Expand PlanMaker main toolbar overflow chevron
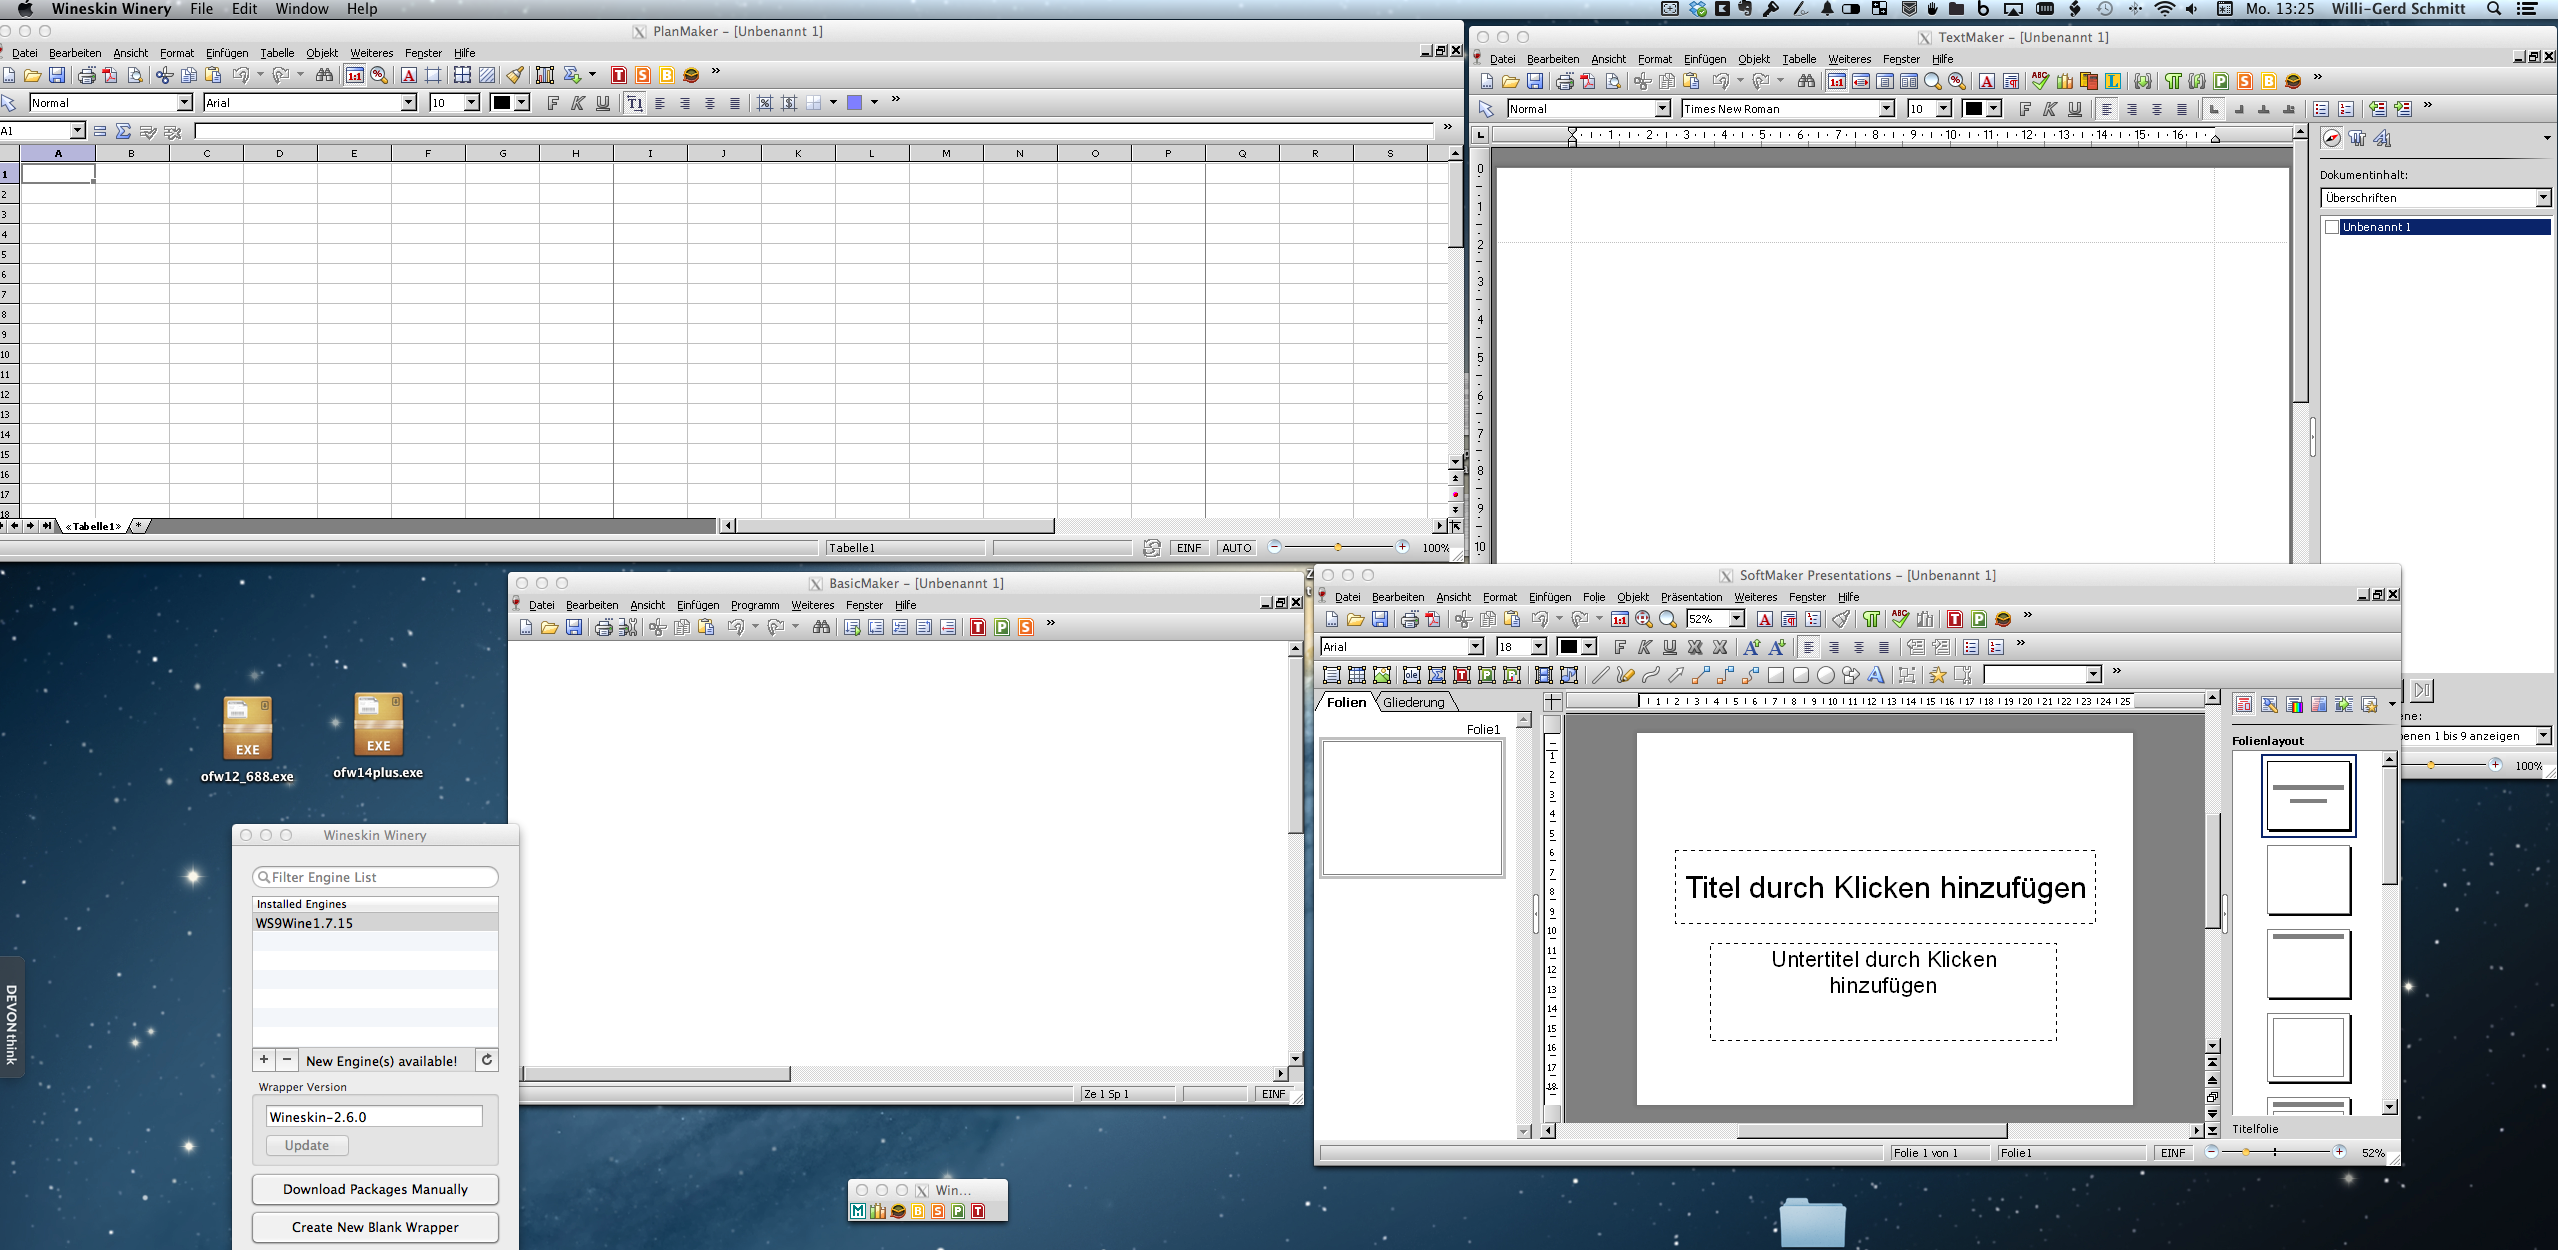The image size is (2558, 1250). 716,72
